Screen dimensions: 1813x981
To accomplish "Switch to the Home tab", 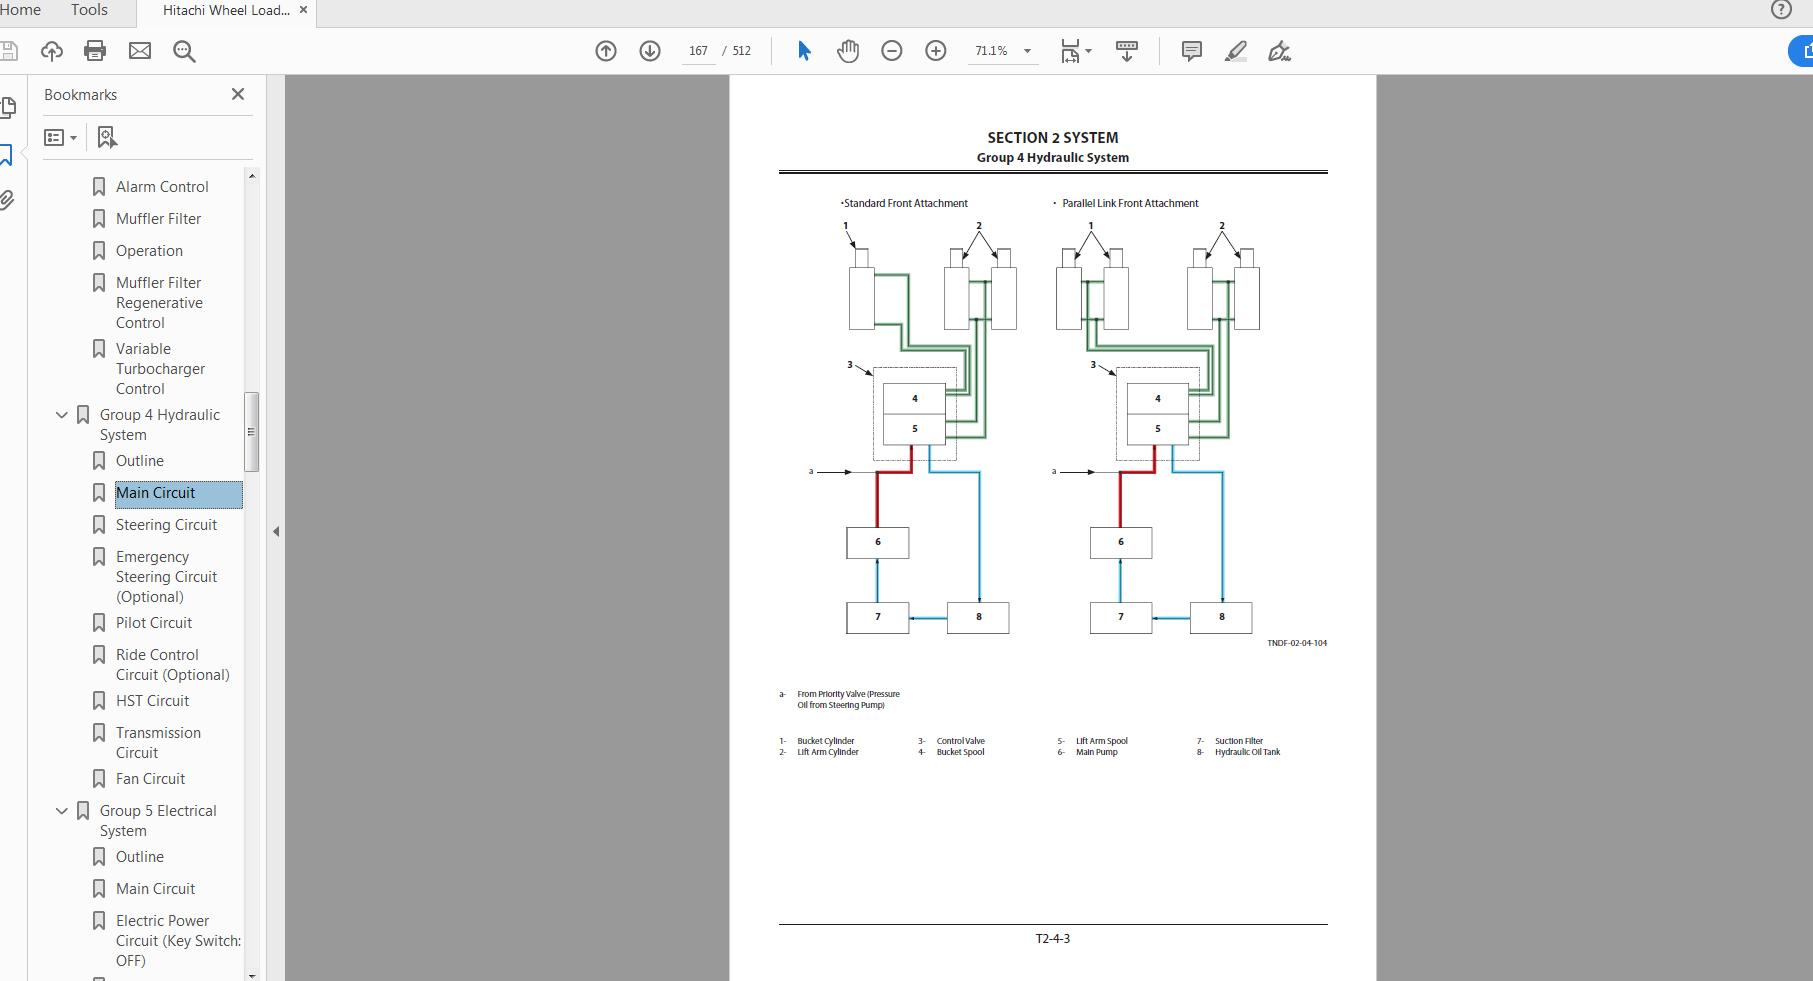I will click(21, 10).
